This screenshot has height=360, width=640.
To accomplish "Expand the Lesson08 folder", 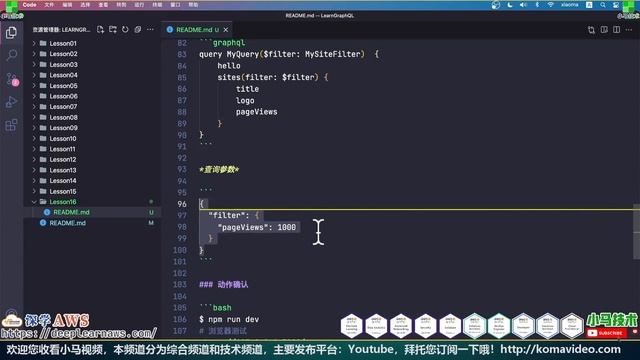I will point(34,118).
